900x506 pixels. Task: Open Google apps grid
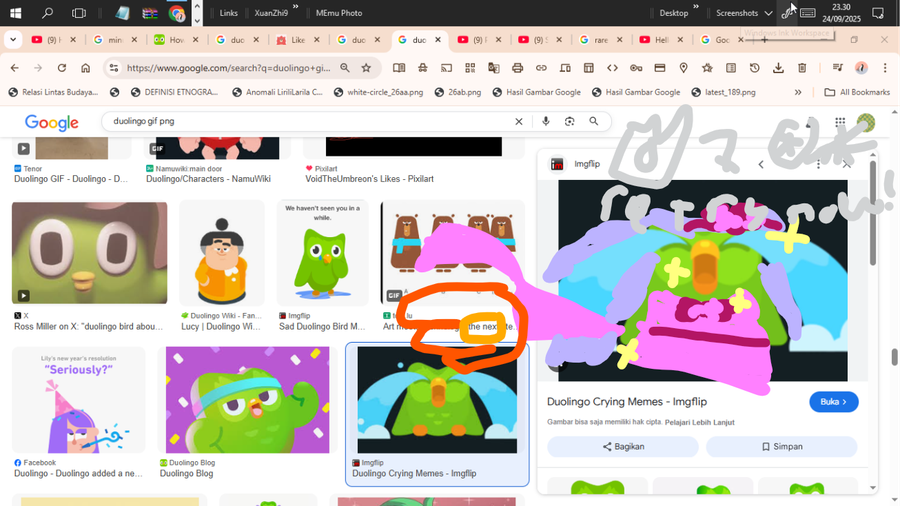(x=840, y=122)
